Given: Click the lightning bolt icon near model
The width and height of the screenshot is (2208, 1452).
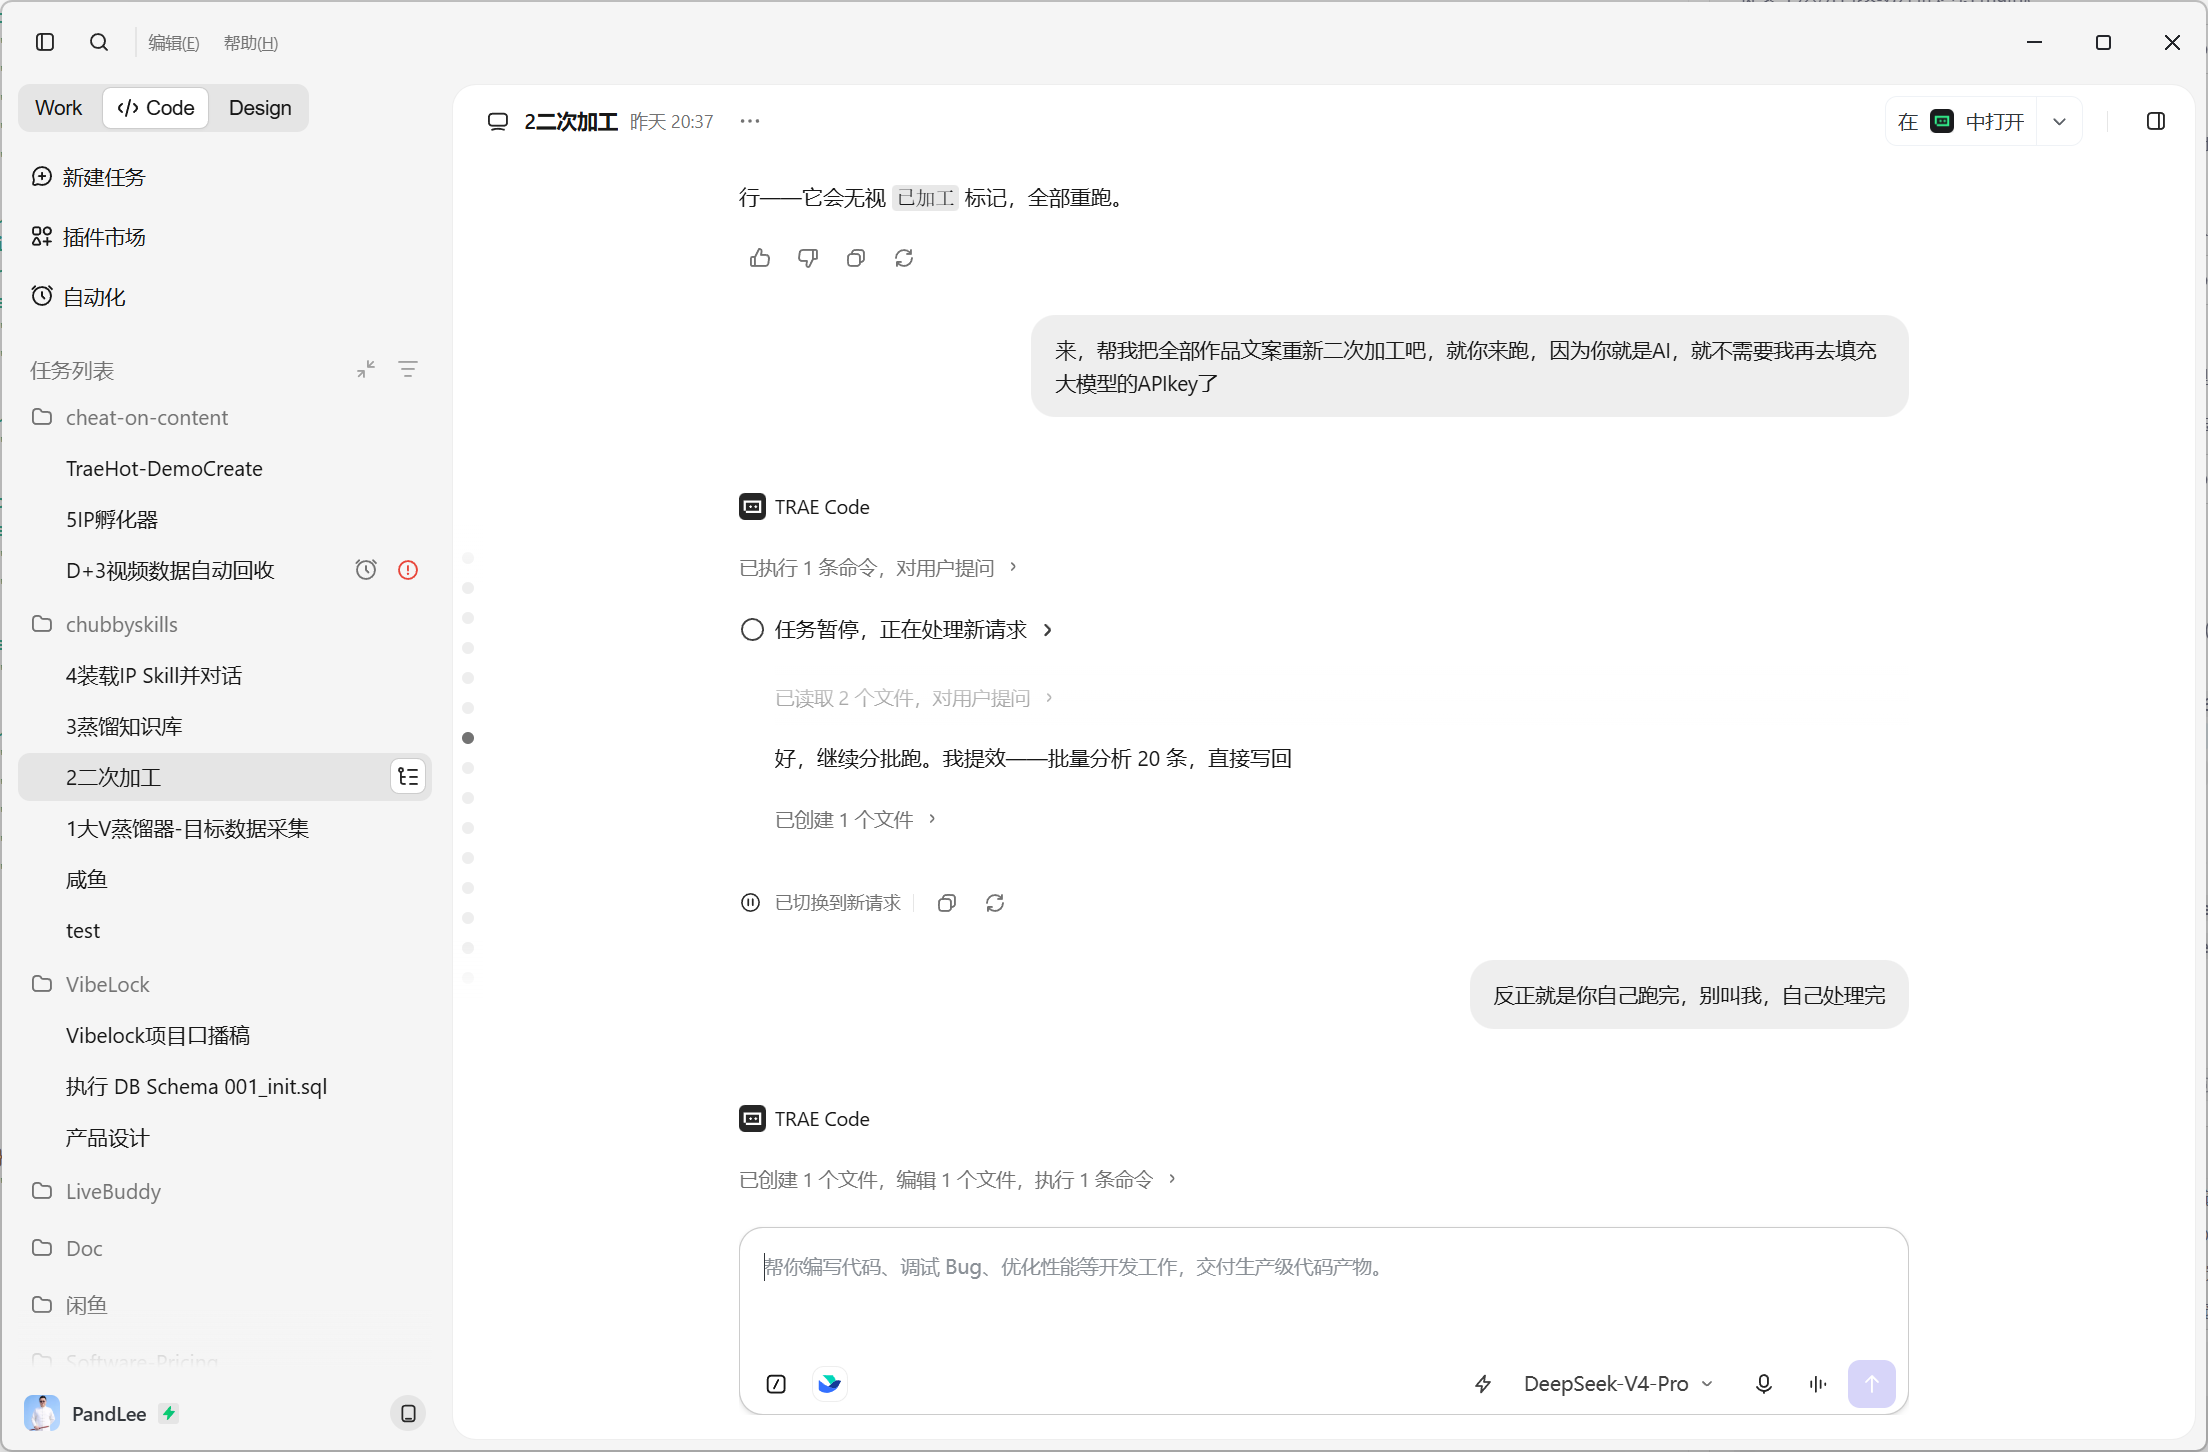Looking at the screenshot, I should click(x=1483, y=1384).
